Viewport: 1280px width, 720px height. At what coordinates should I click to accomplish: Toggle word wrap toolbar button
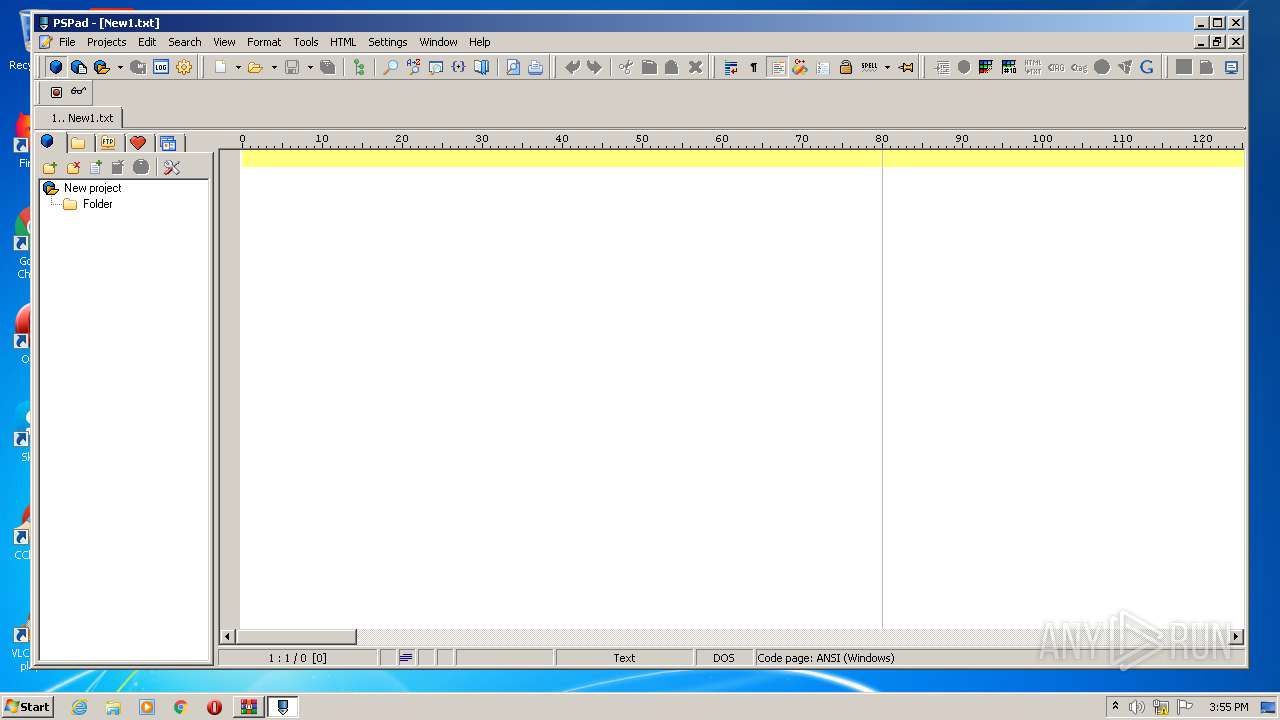pyautogui.click(x=731, y=67)
